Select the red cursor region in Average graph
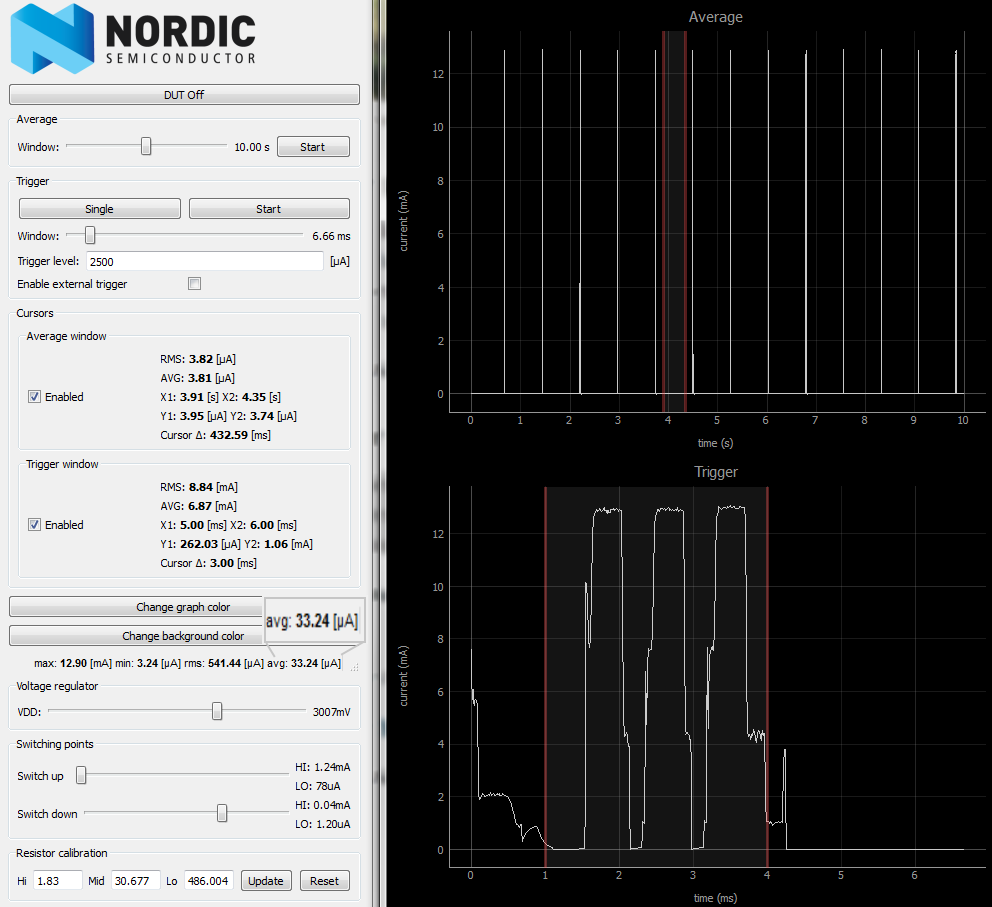This screenshot has height=907, width=992. point(674,221)
